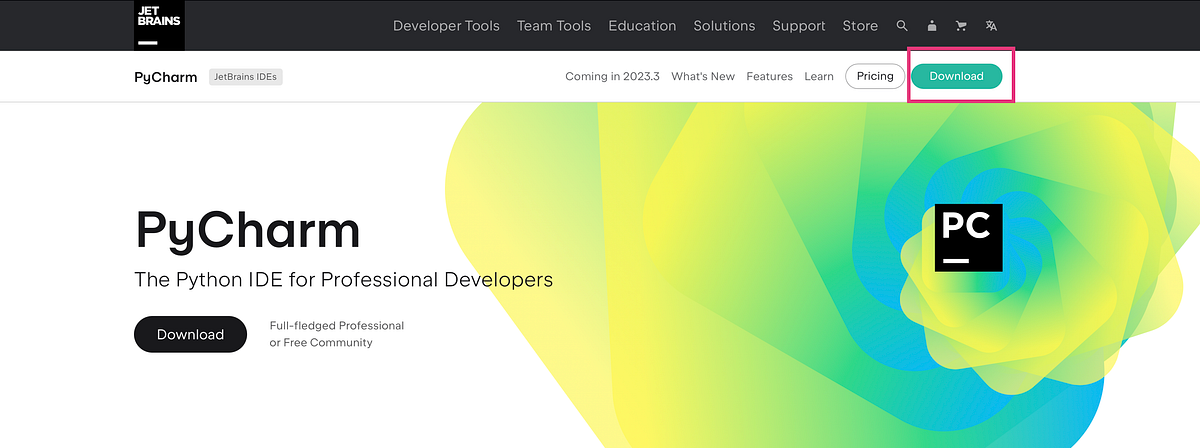Screen dimensions: 1200x448
Task: Open the account profile icon
Action: [x=932, y=26]
